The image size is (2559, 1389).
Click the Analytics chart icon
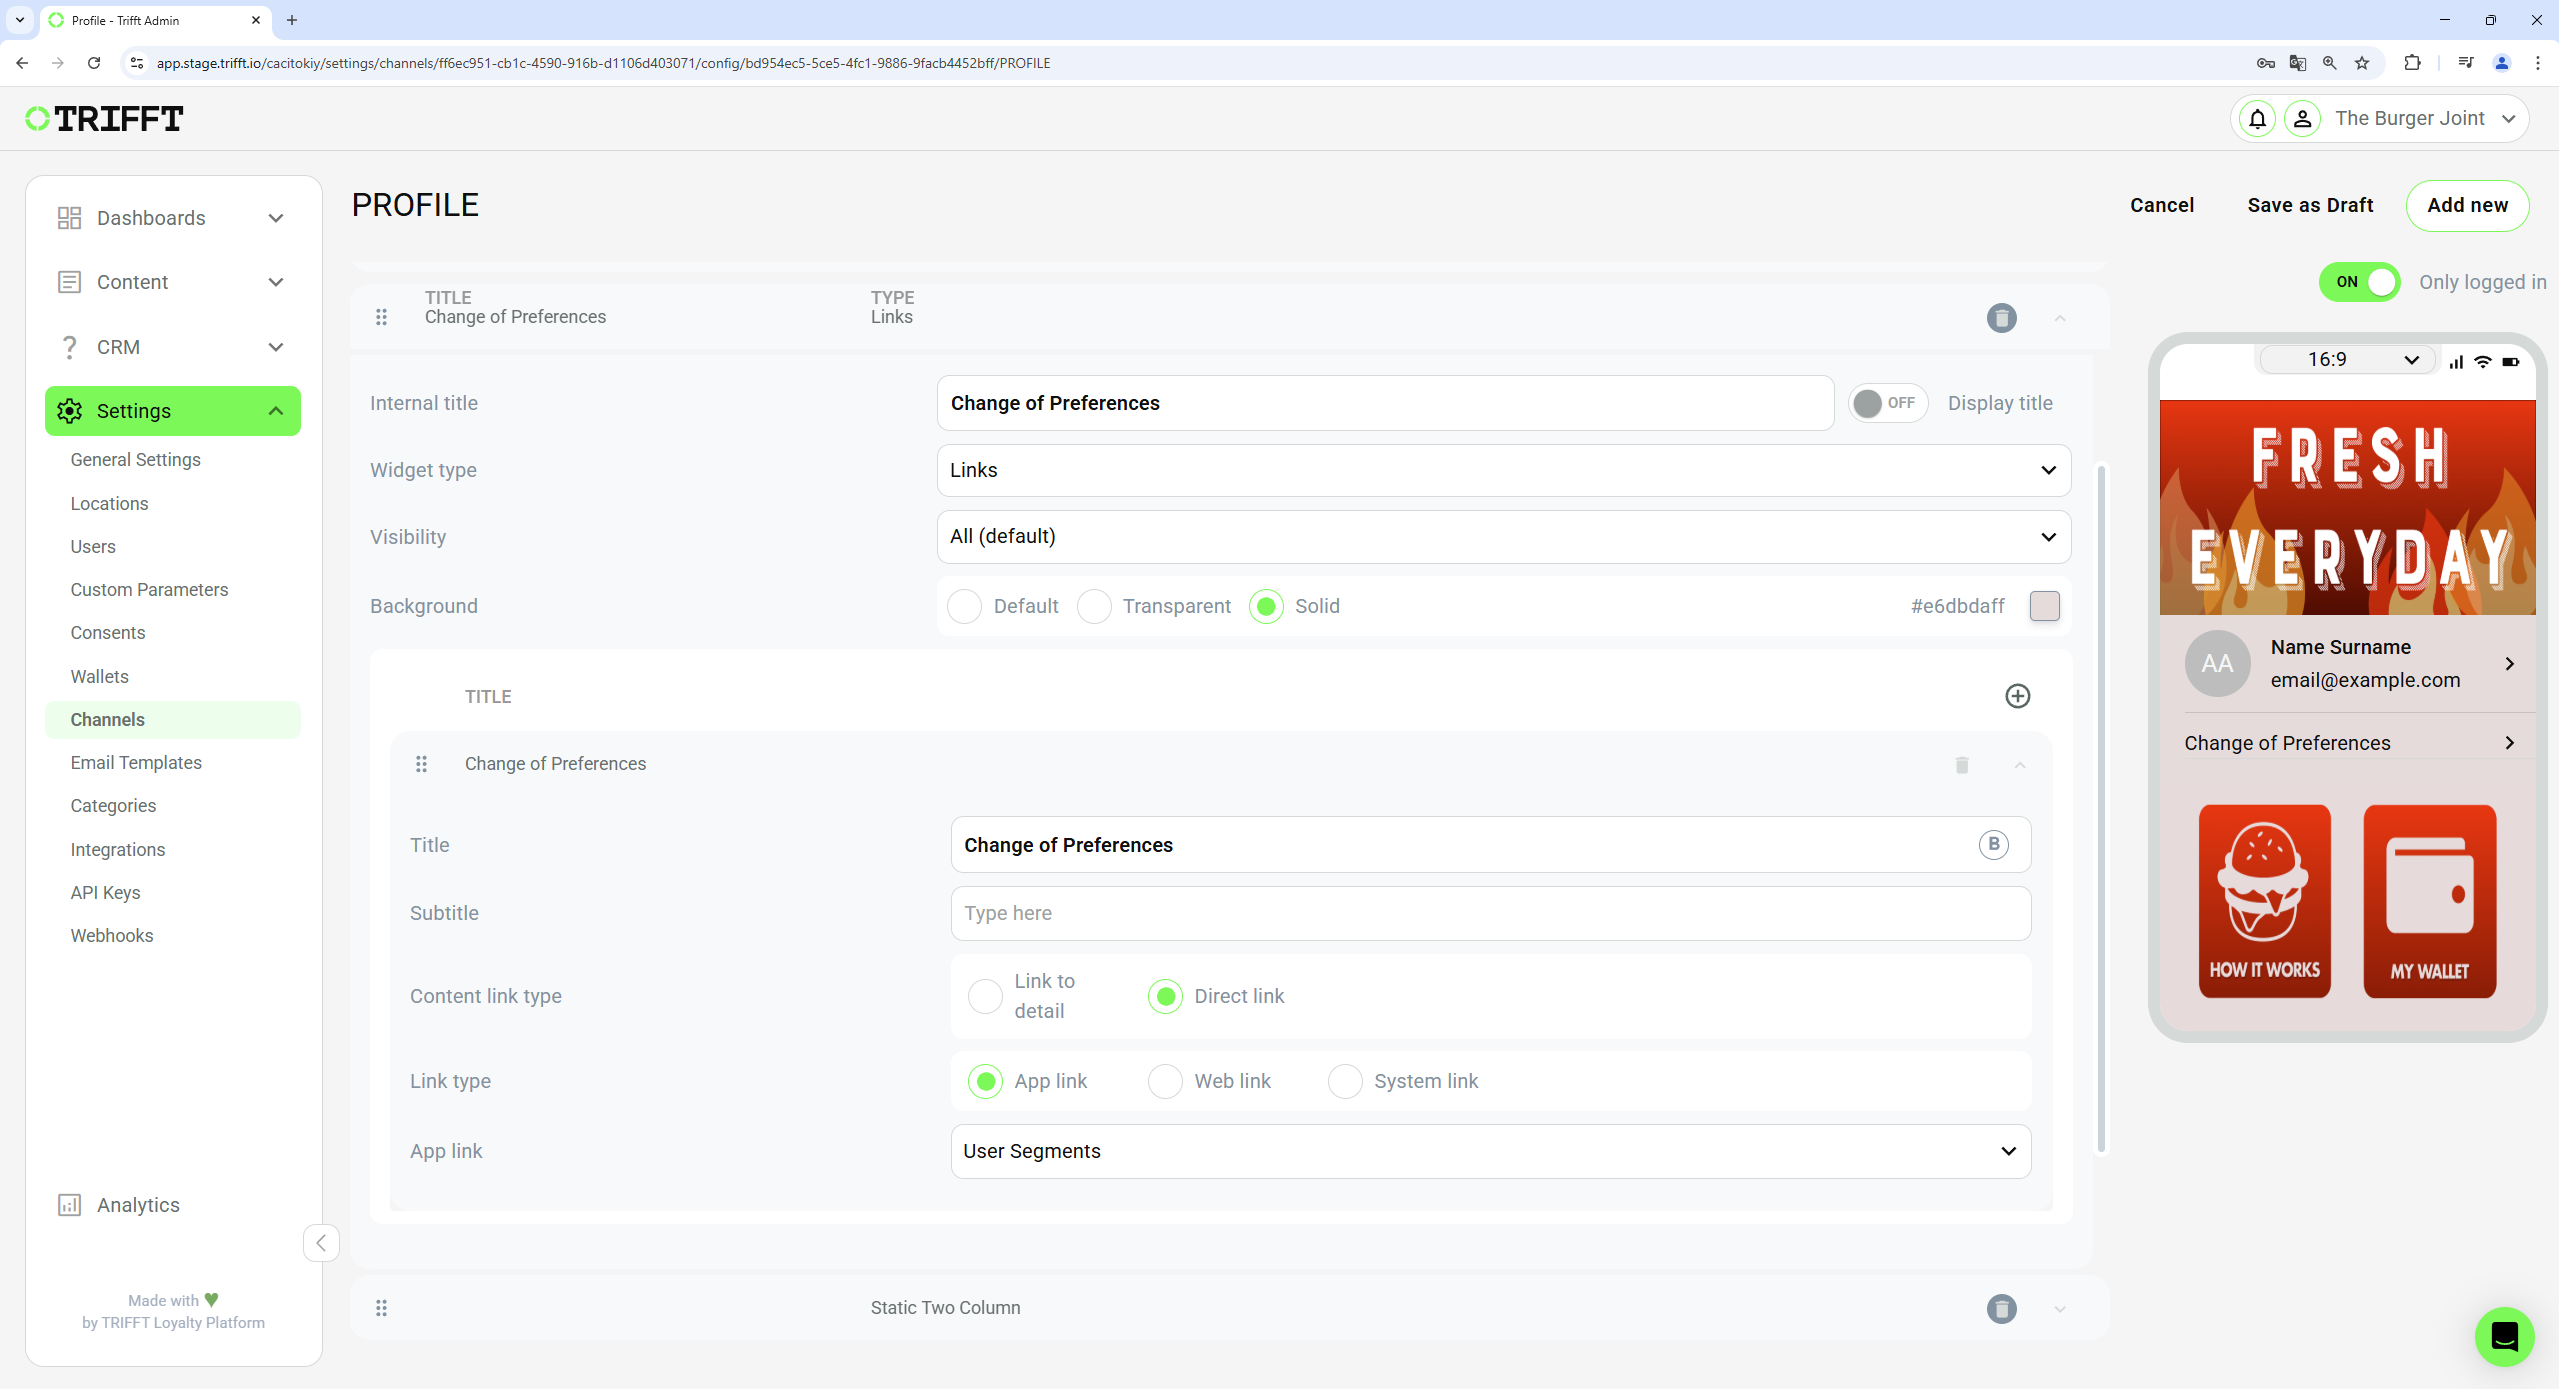69,1205
